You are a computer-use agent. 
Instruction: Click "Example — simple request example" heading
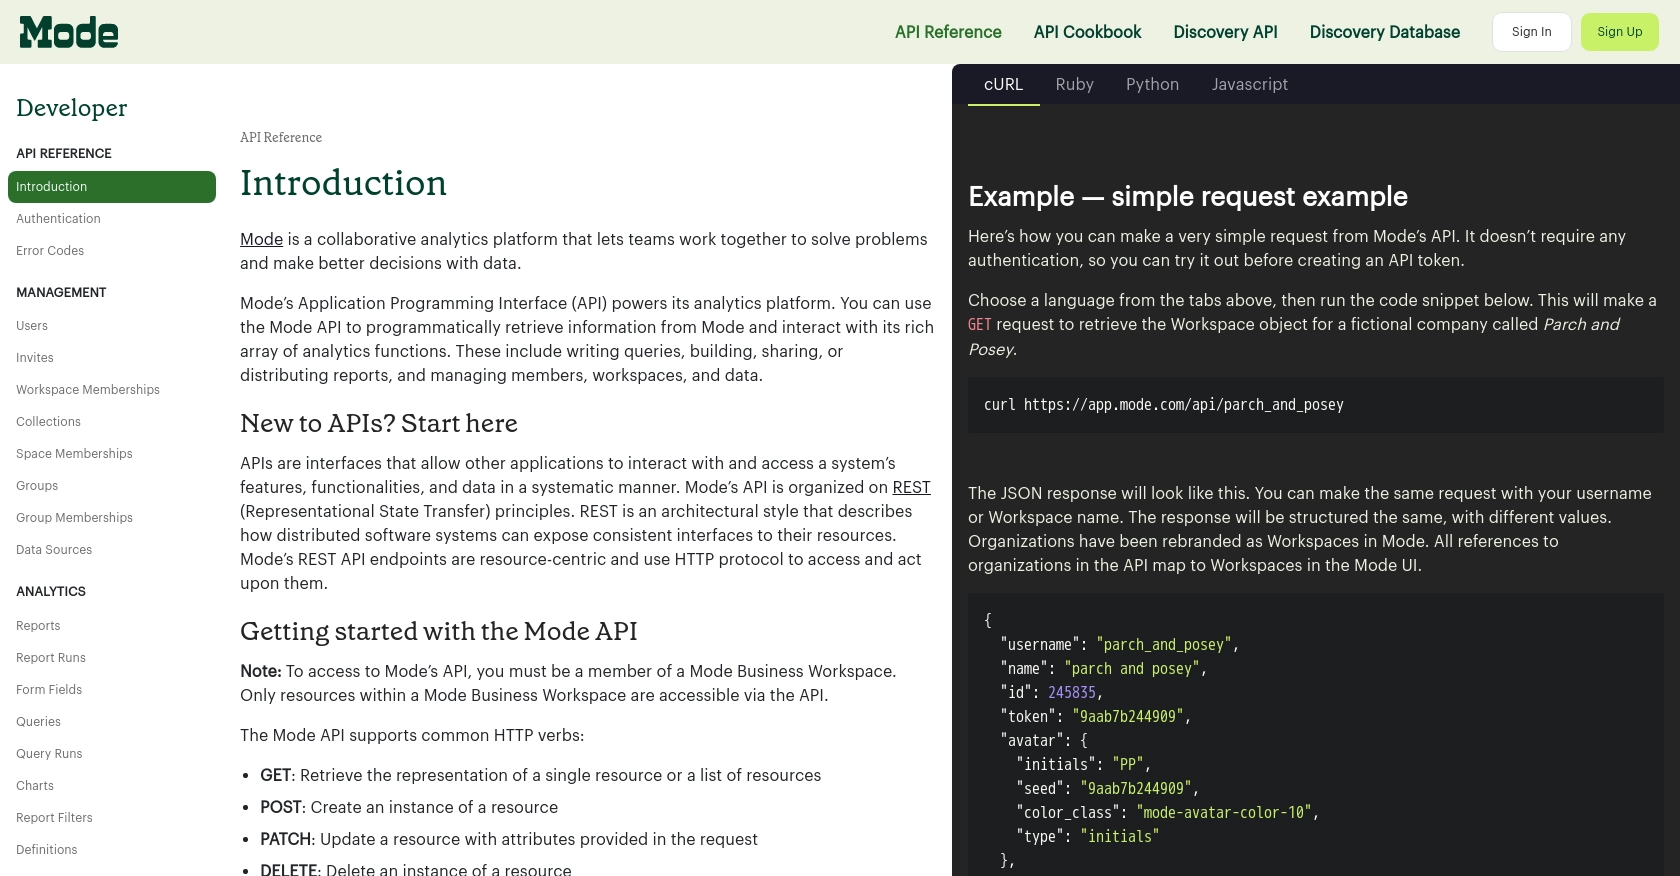(1188, 196)
